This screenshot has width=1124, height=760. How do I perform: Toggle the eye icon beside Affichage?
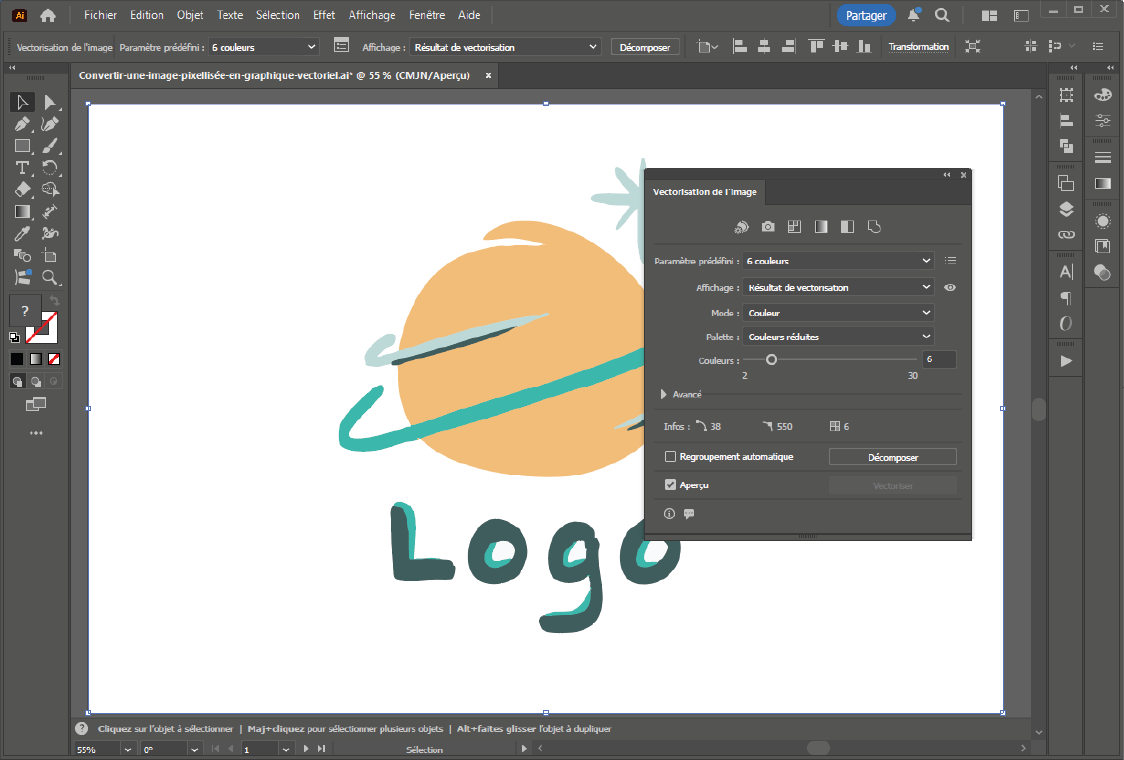950,288
